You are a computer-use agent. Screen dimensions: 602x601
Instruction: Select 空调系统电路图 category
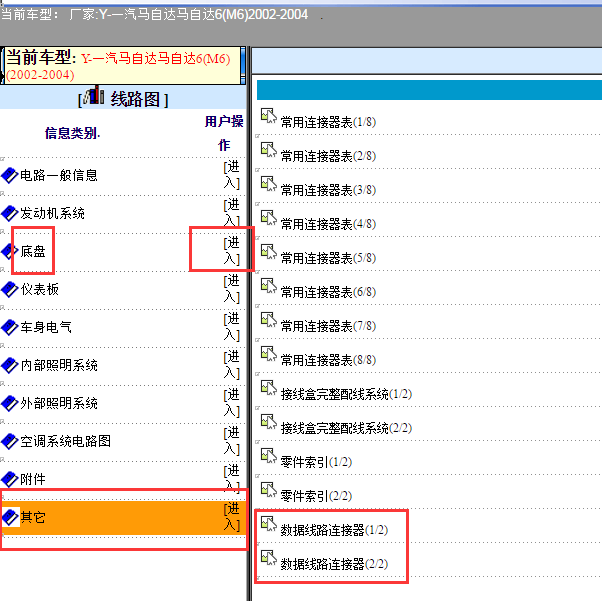[x=65, y=441]
